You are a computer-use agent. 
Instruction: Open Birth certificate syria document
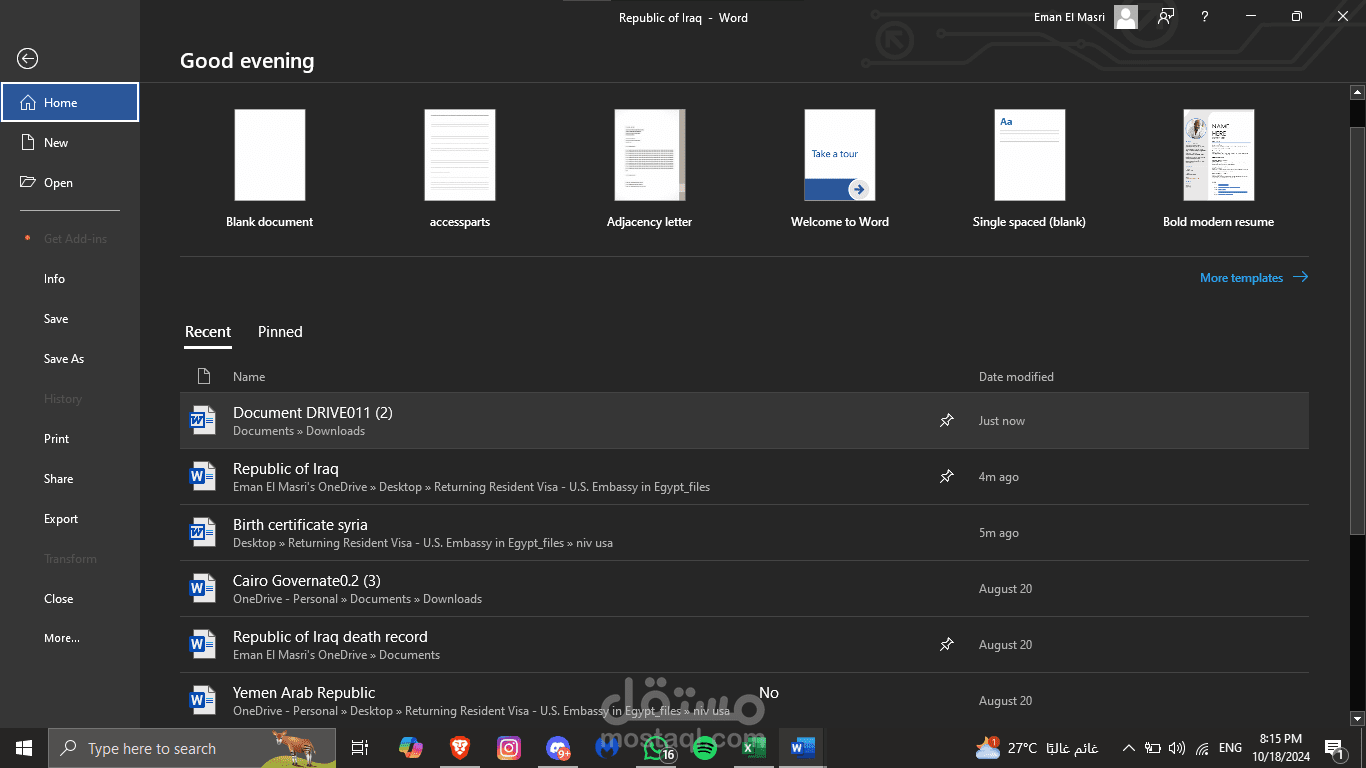pos(744,533)
